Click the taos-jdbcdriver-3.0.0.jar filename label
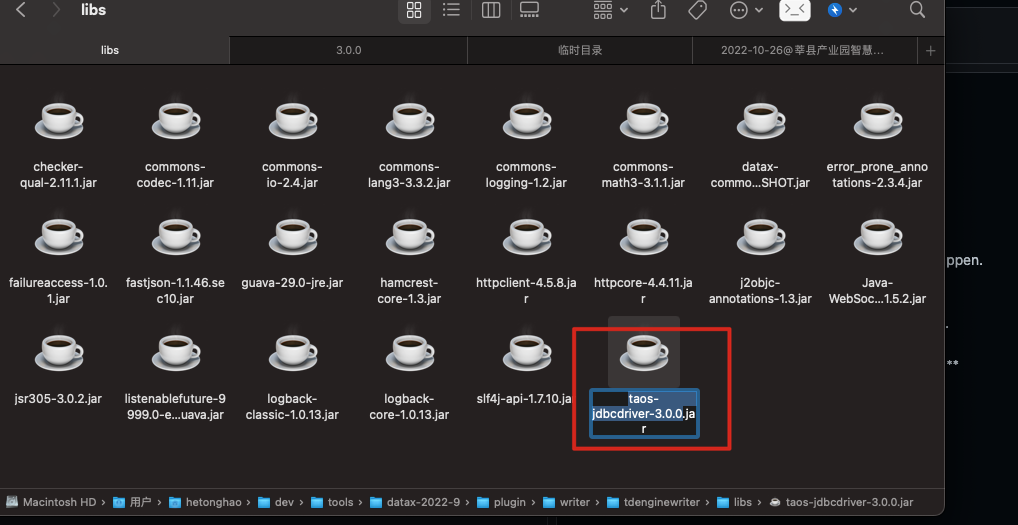The image size is (1018, 525). coord(644,413)
